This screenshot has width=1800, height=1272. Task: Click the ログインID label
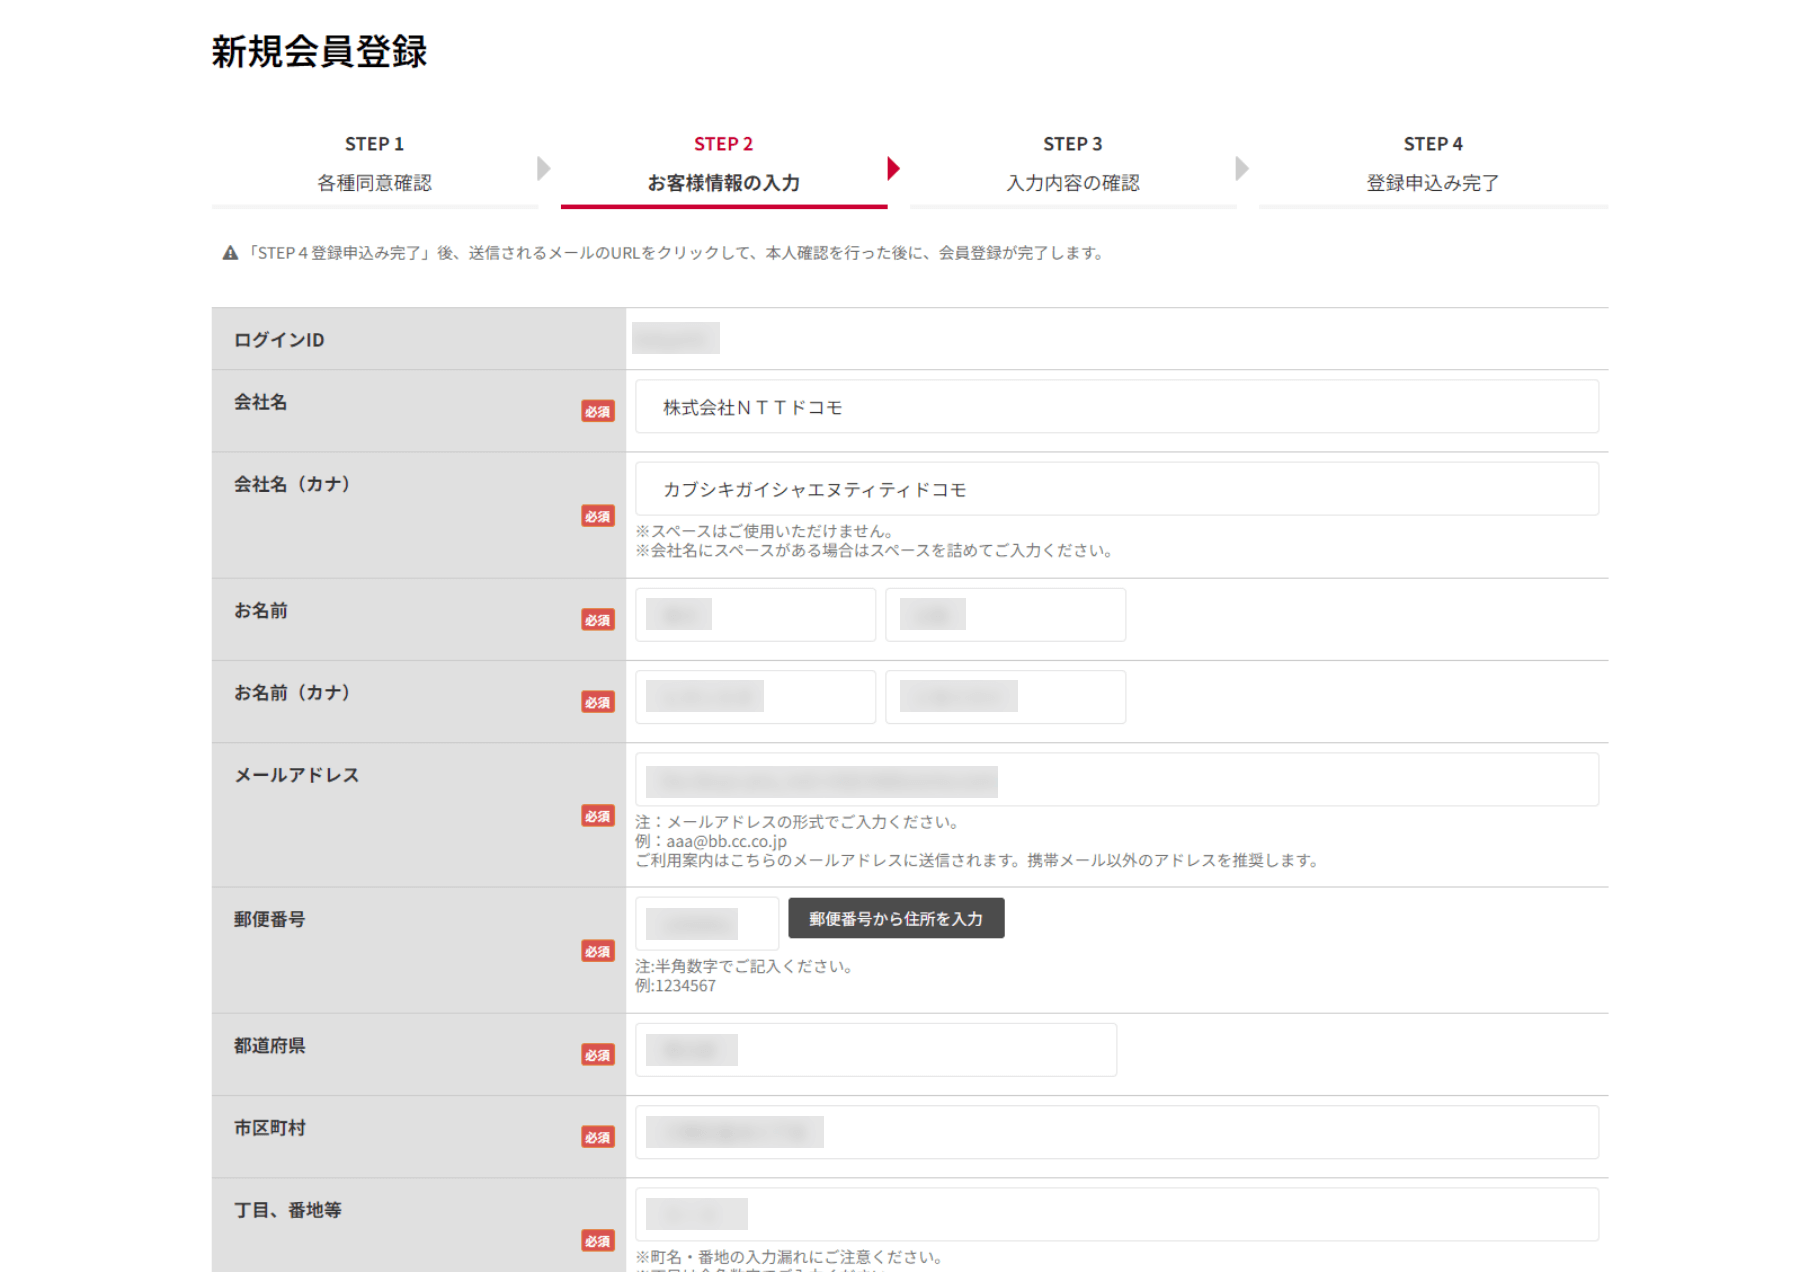(x=279, y=340)
